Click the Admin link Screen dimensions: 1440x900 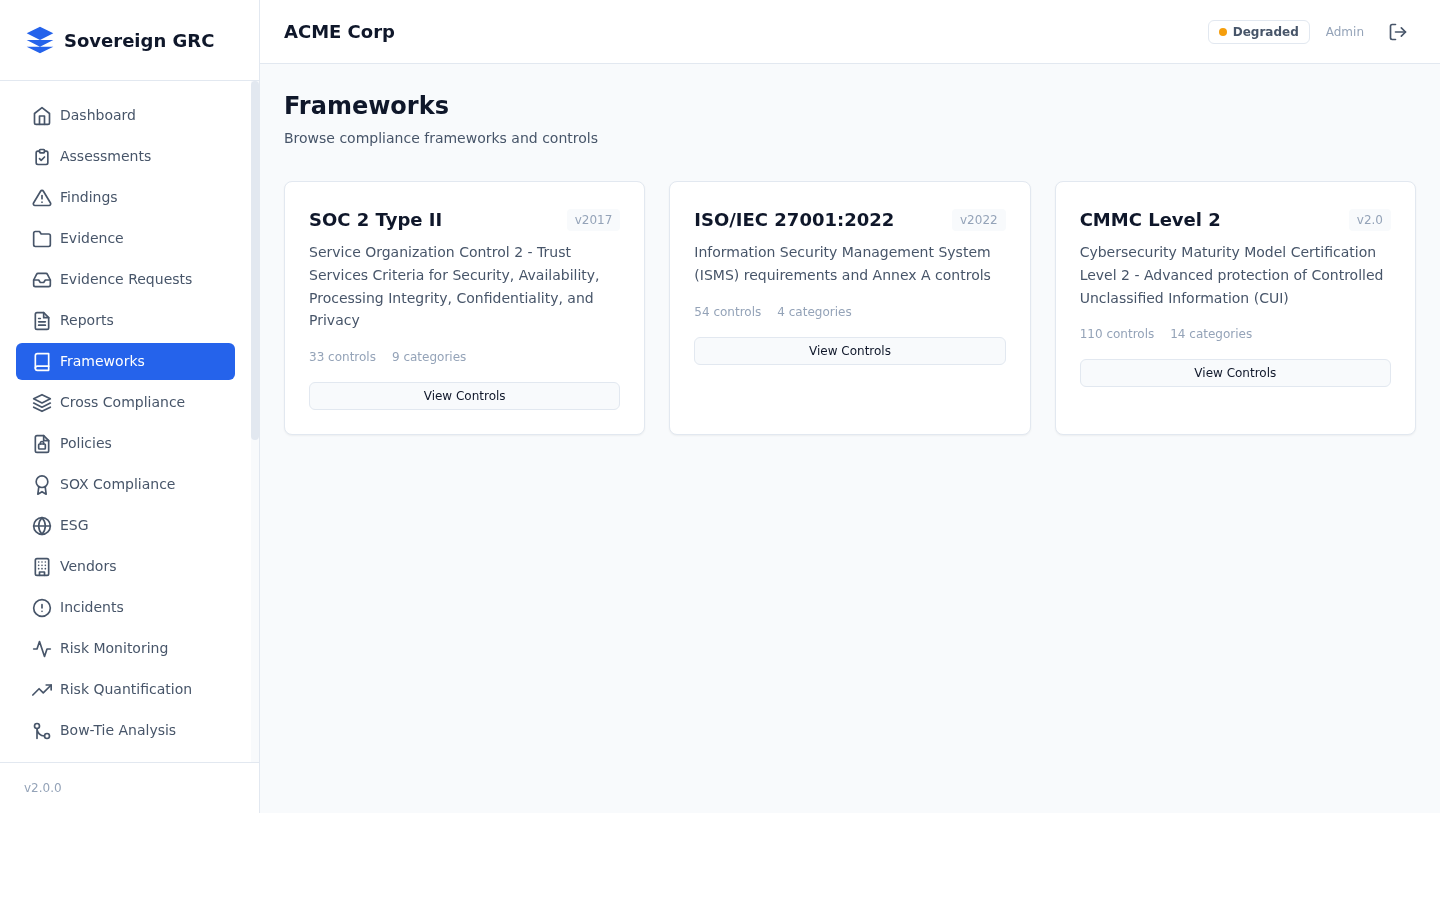click(1344, 31)
